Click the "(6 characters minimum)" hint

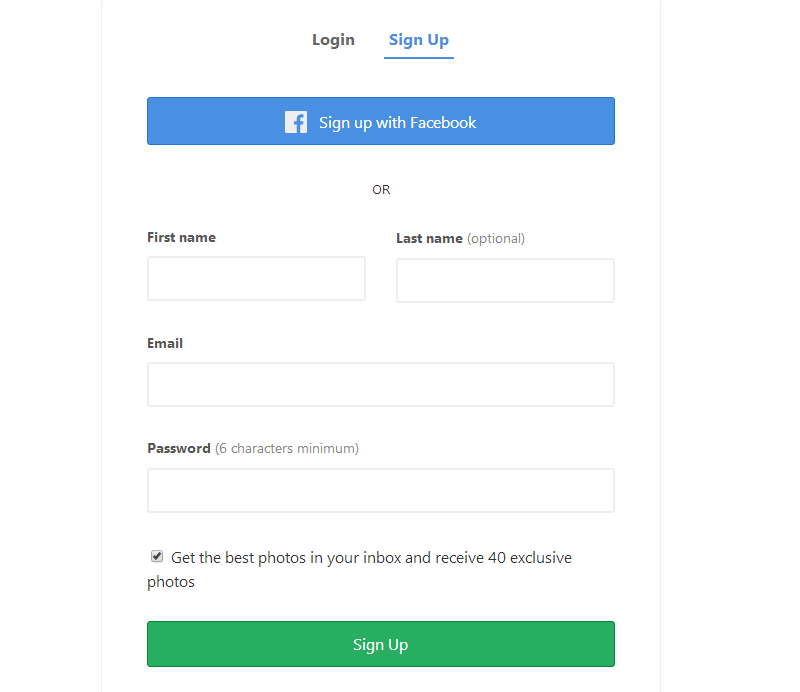287,449
